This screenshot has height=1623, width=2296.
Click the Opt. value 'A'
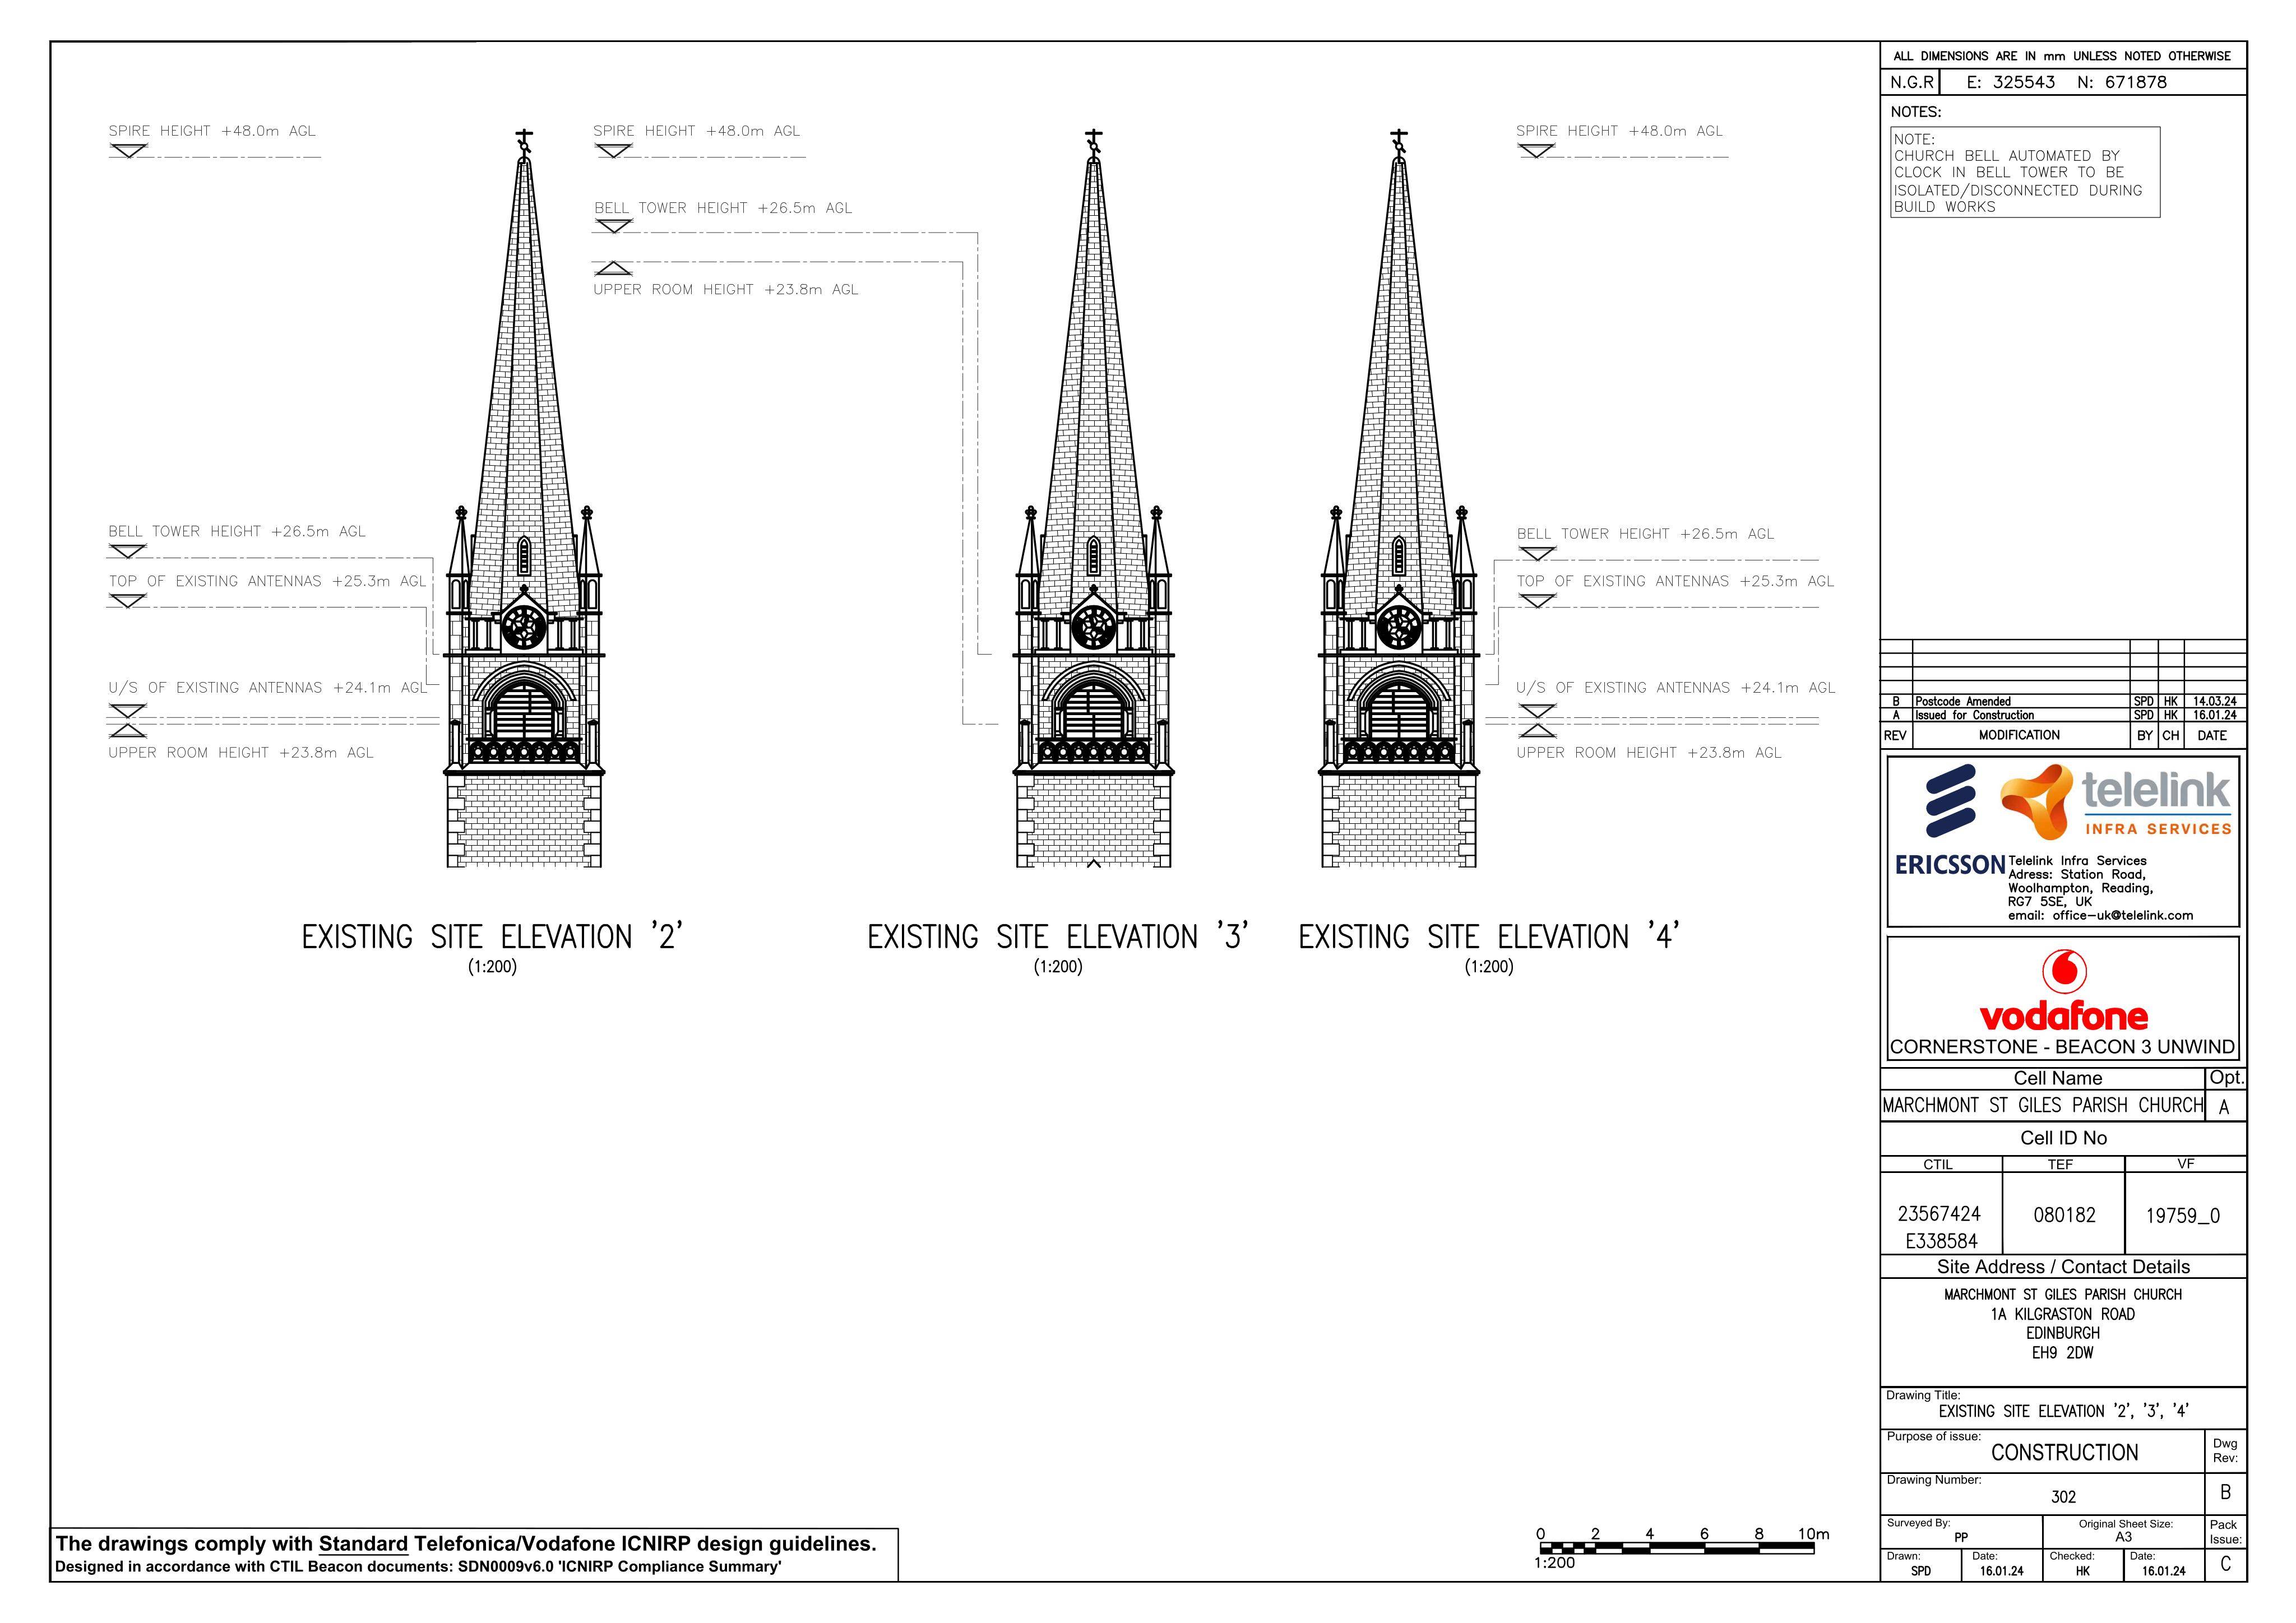click(x=2223, y=1107)
